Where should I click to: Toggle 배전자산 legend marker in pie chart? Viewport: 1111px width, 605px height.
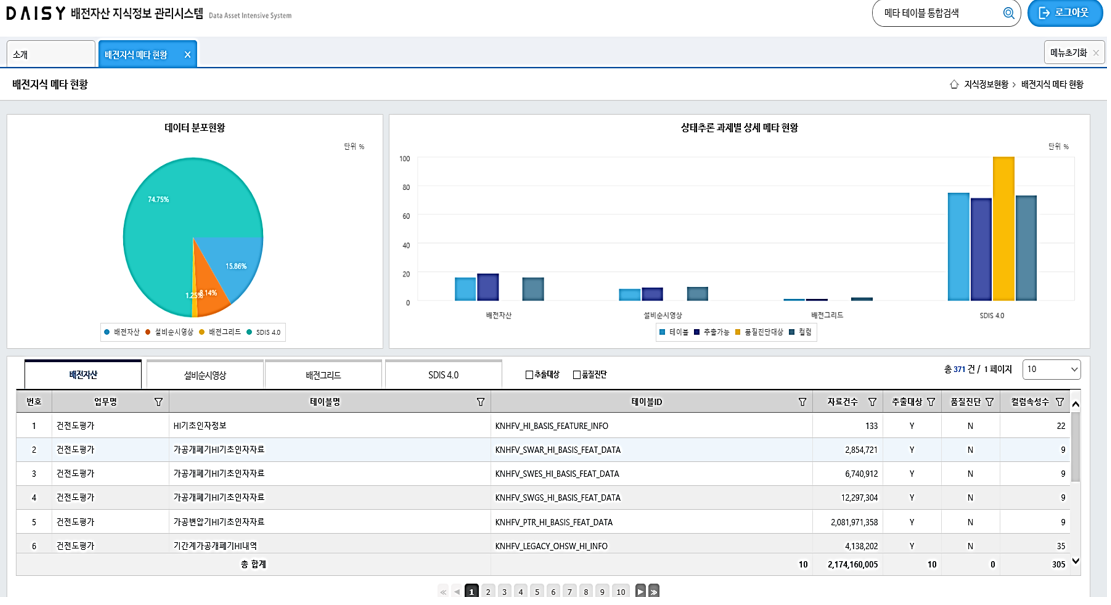pyautogui.click(x=107, y=332)
